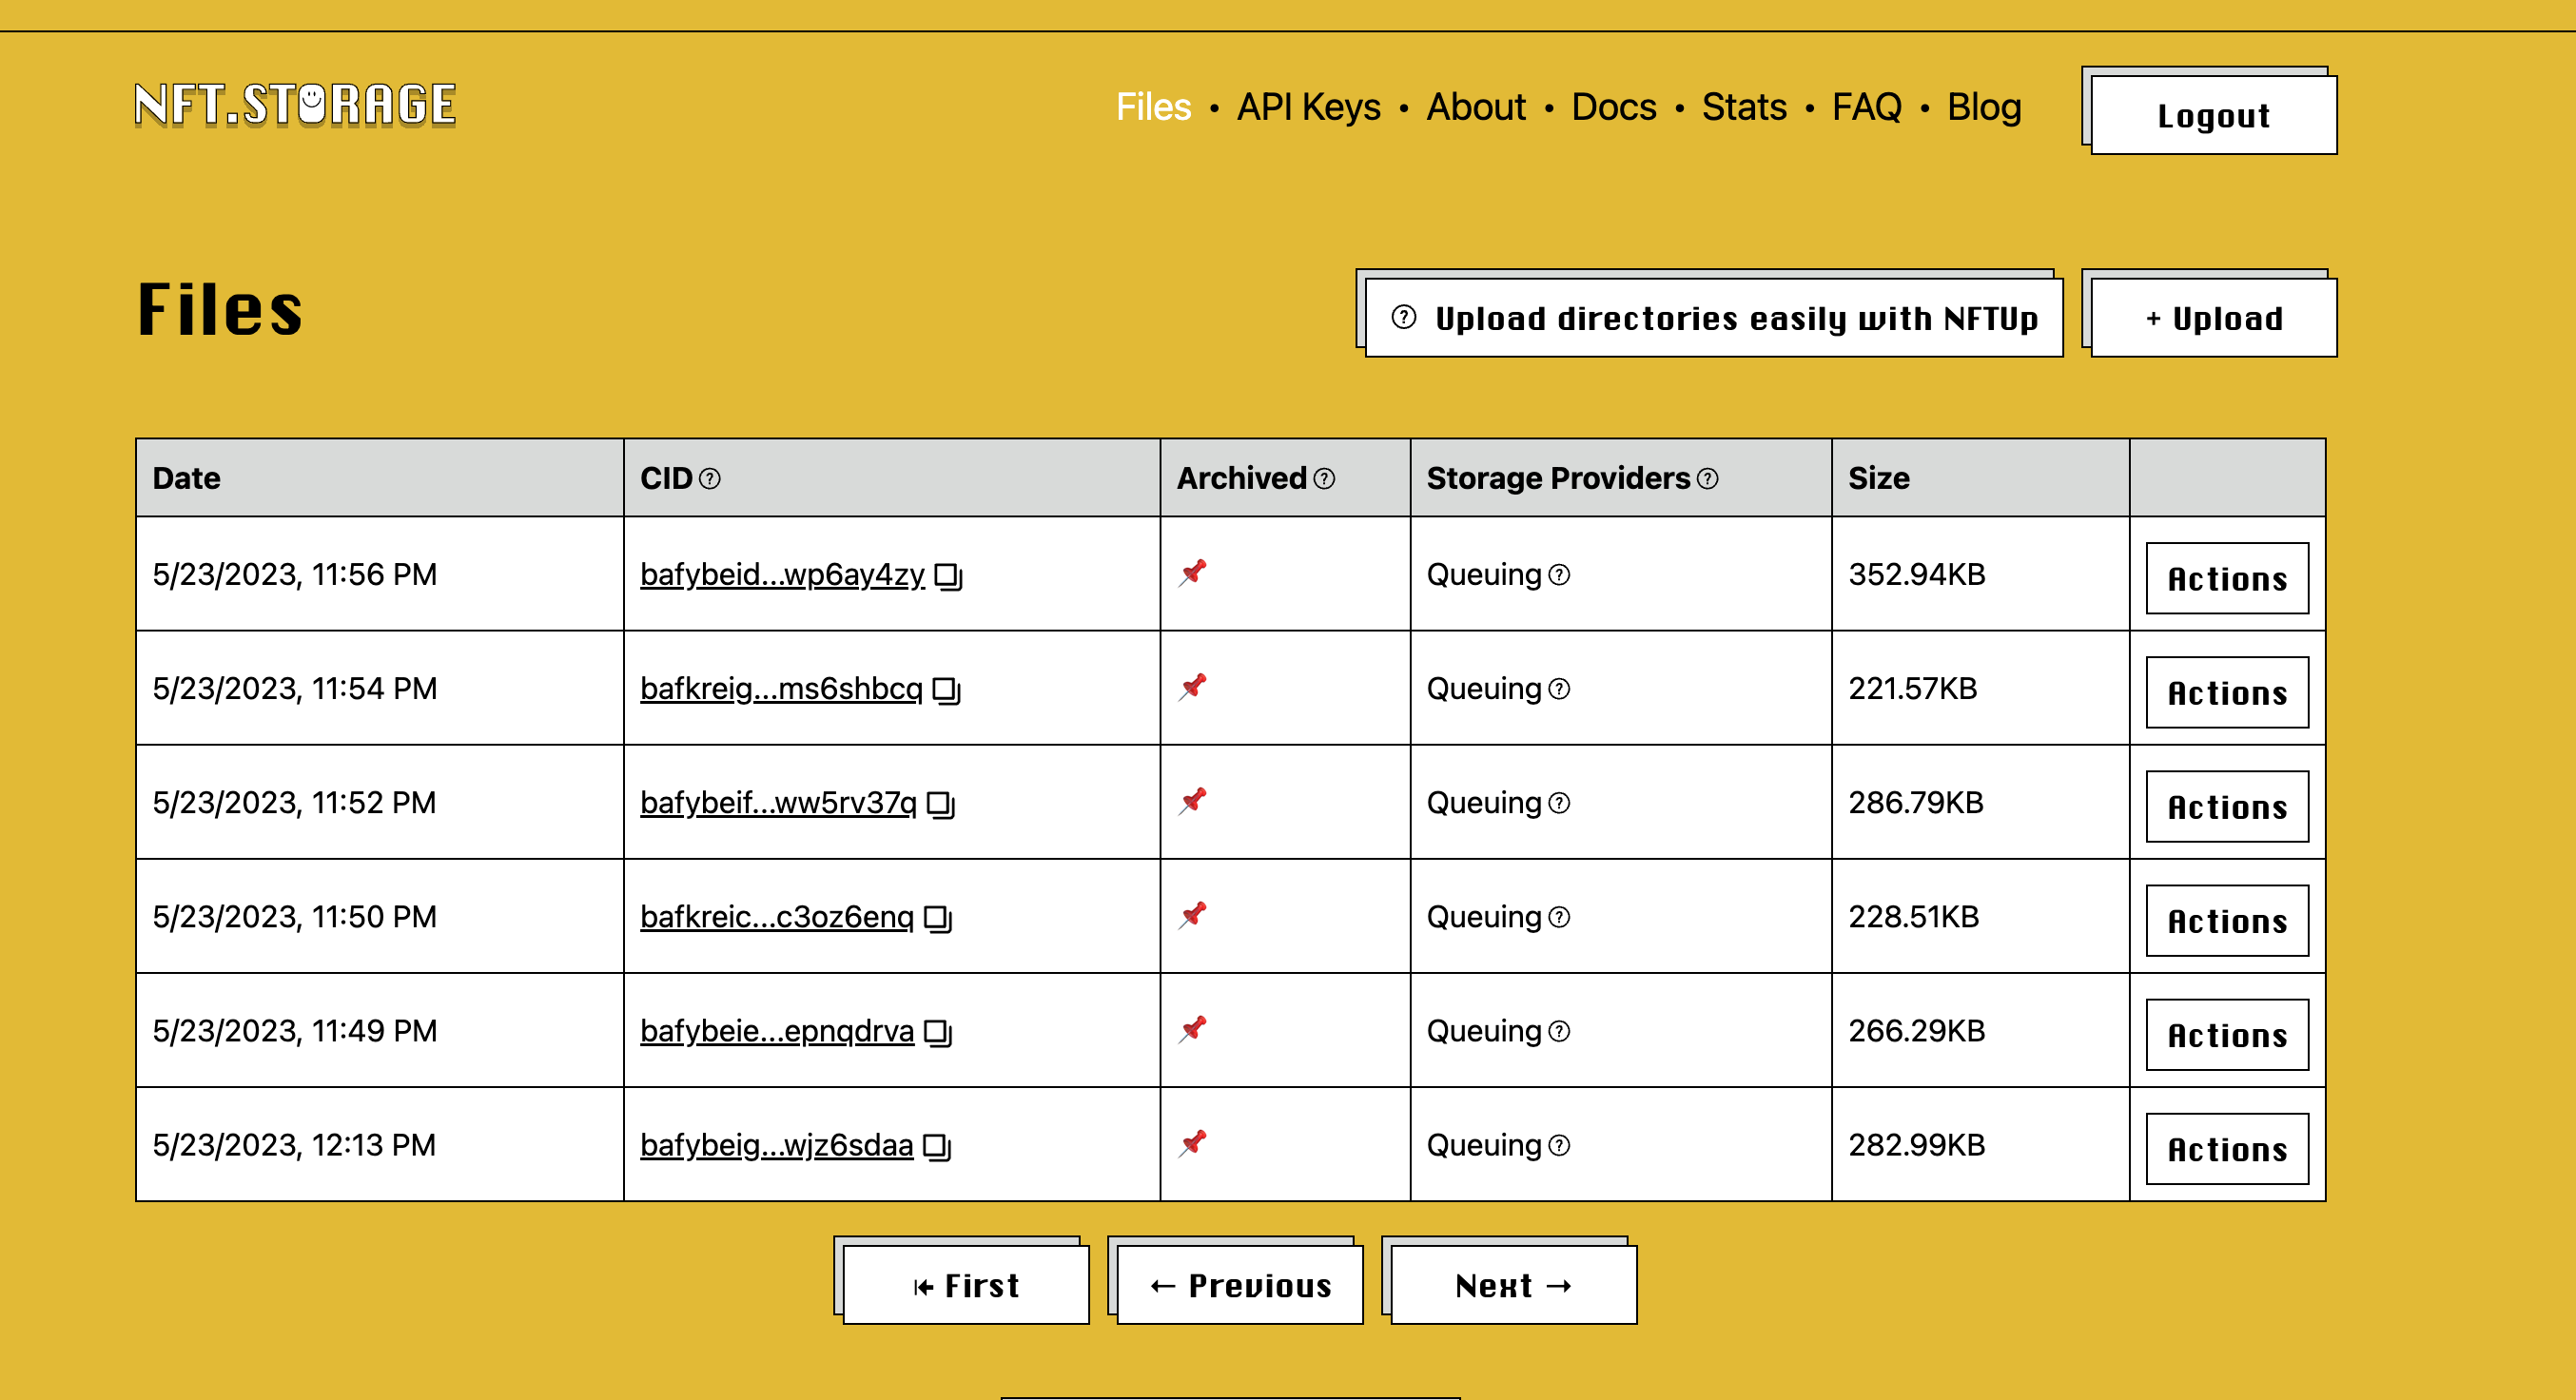
Task: Click the pin icon in the 11:52 PM row
Action: [x=1192, y=801]
